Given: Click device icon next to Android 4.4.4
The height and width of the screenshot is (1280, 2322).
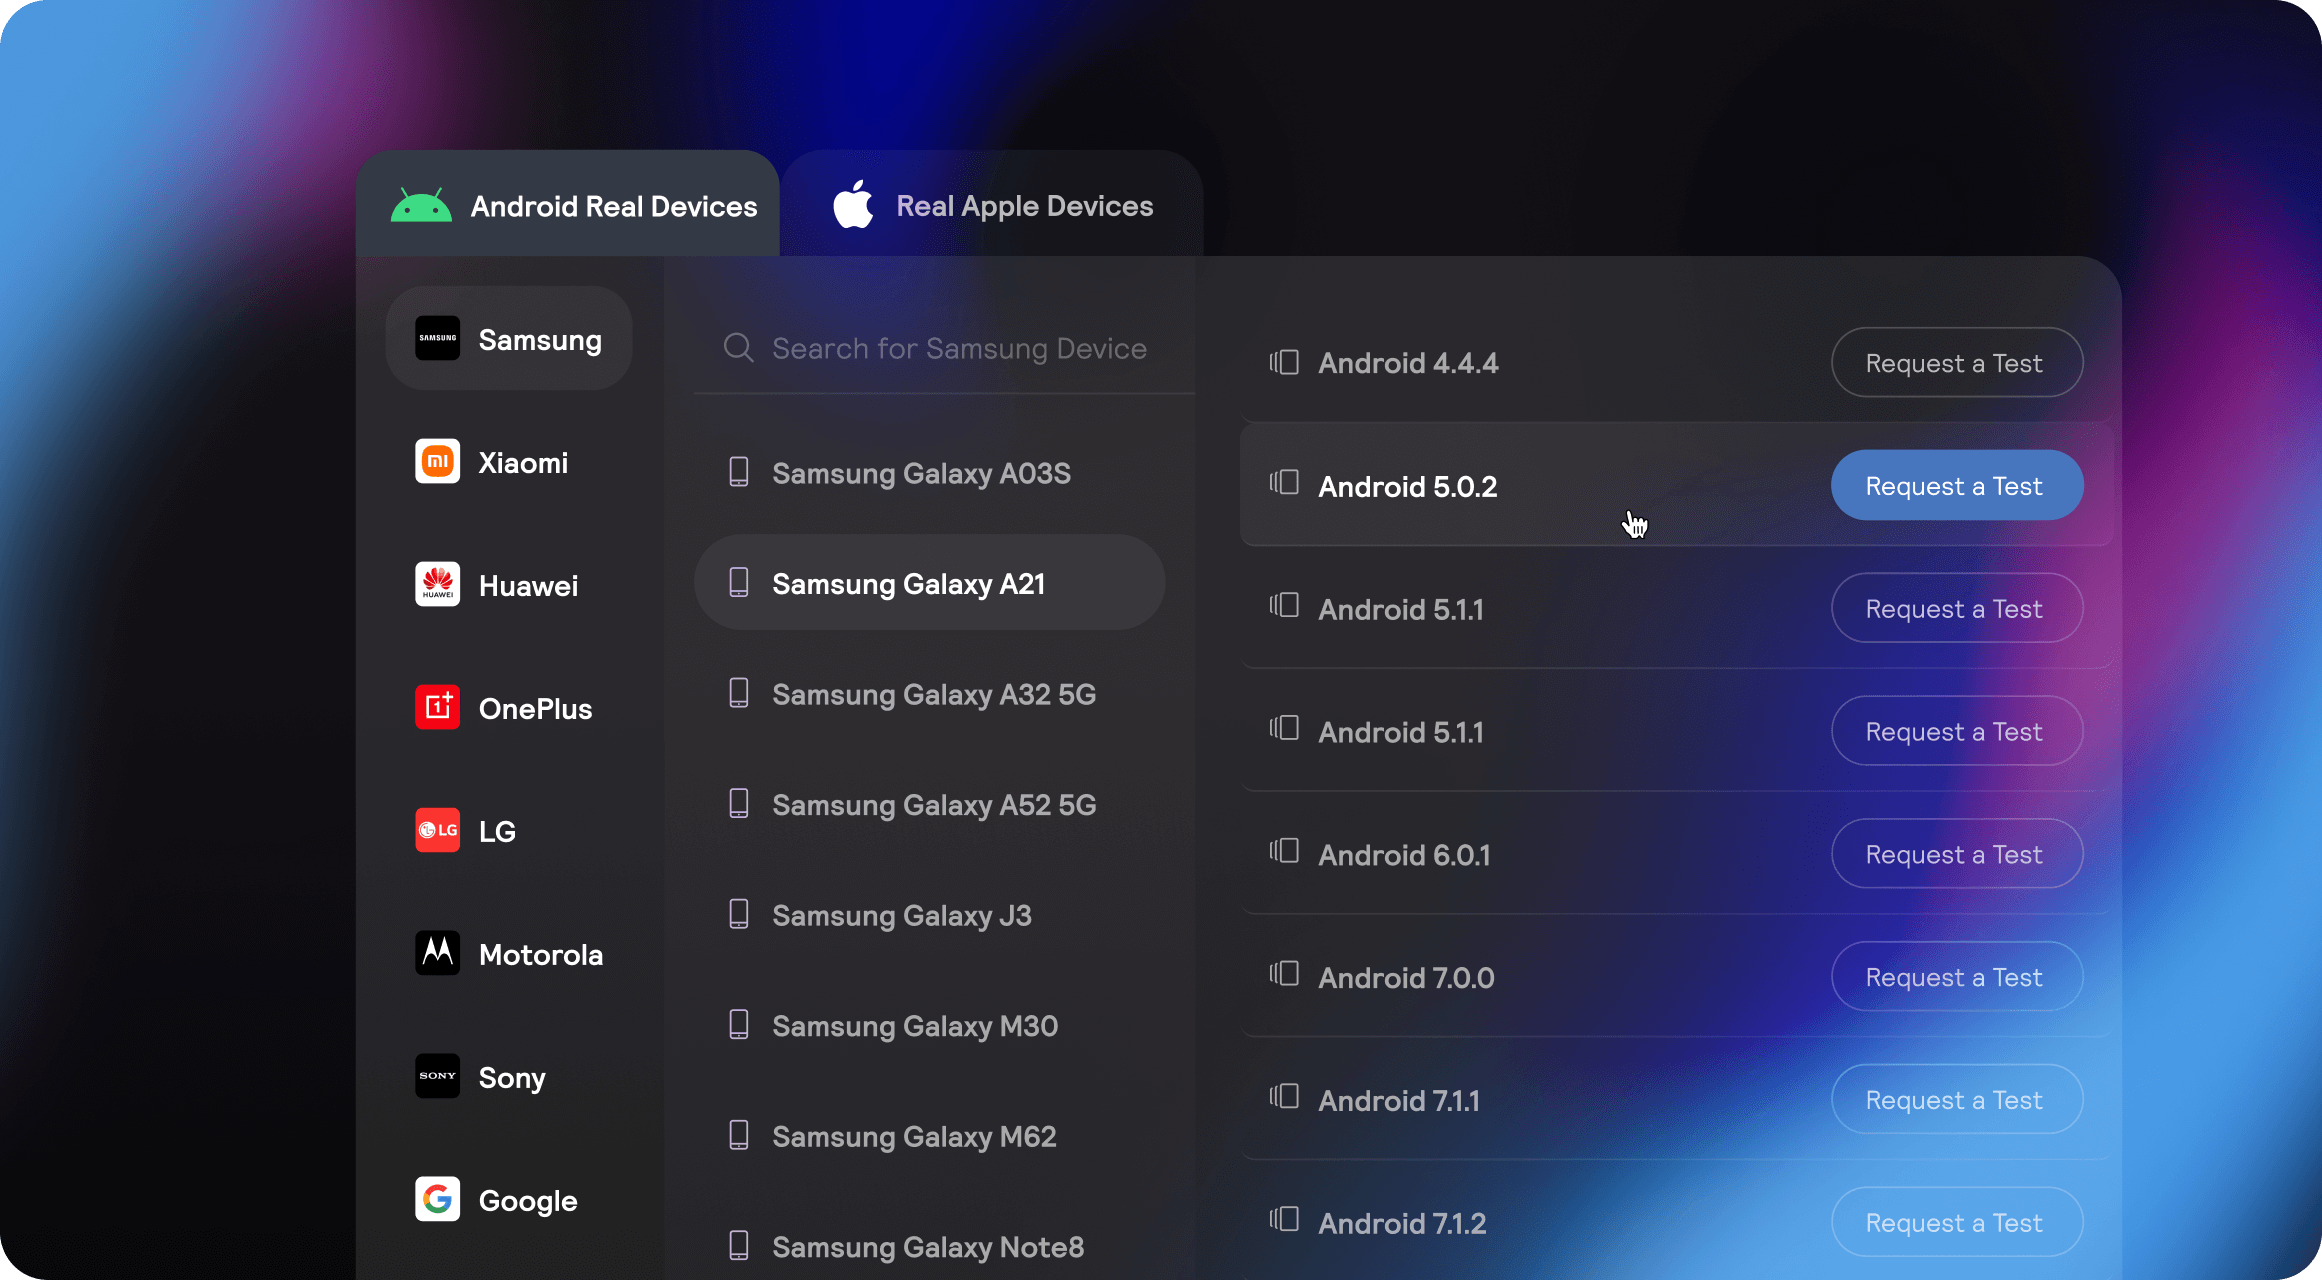Looking at the screenshot, I should tap(1284, 362).
